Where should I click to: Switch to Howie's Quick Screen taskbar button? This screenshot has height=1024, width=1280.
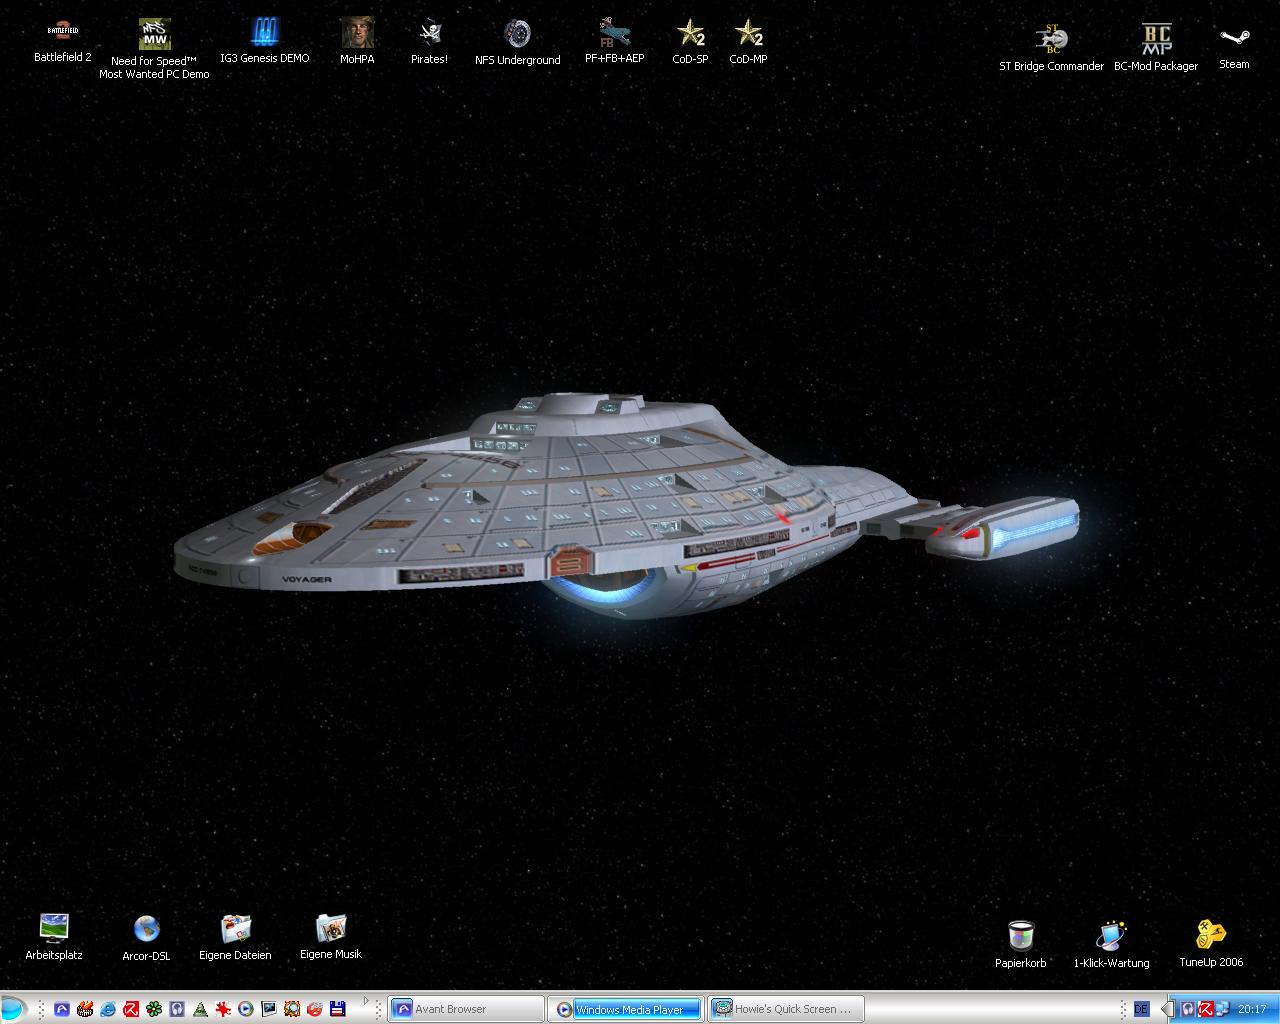786,1009
